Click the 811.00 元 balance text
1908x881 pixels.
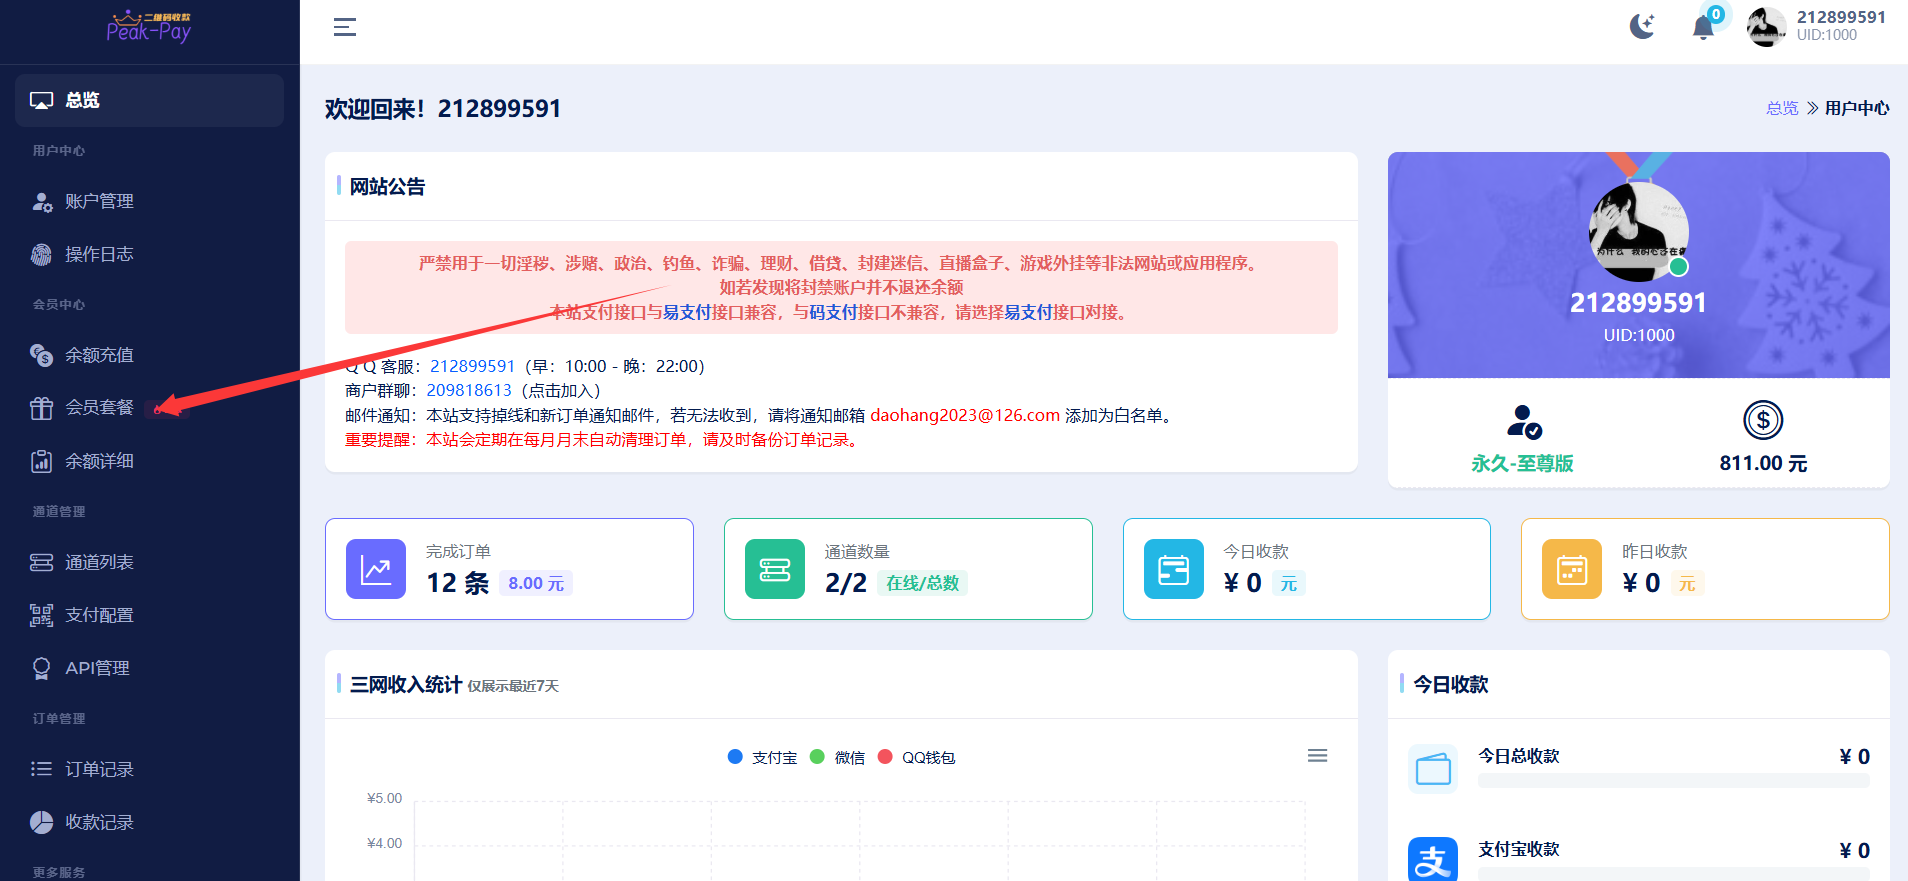click(x=1763, y=463)
